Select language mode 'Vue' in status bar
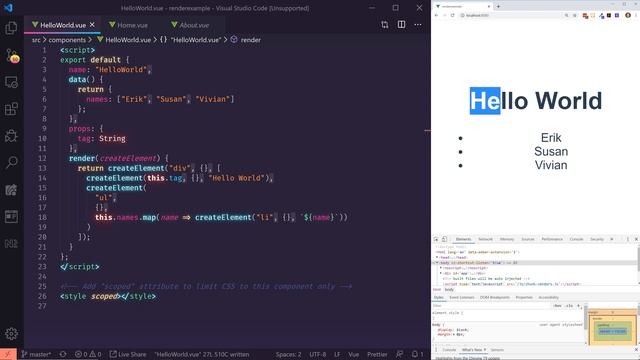The height and width of the screenshot is (360, 640). pyautogui.click(x=353, y=354)
